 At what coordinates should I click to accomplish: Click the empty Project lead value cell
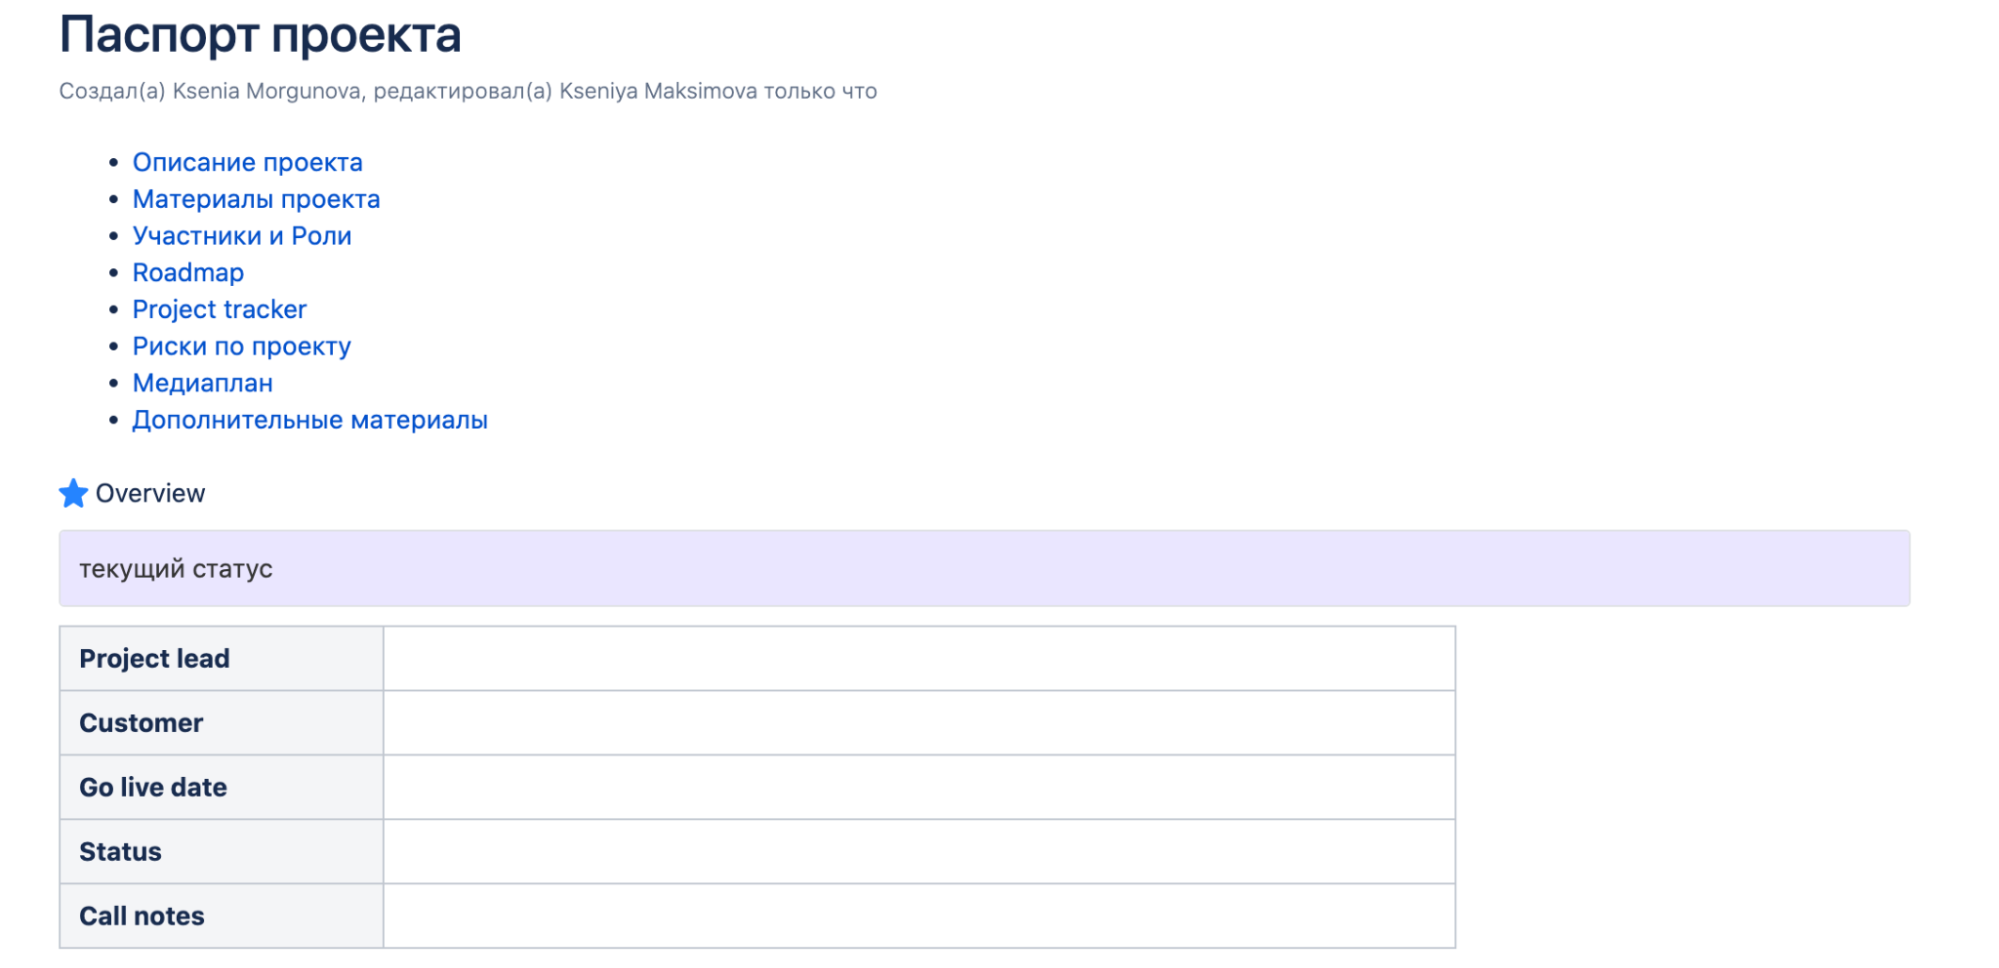(918, 659)
